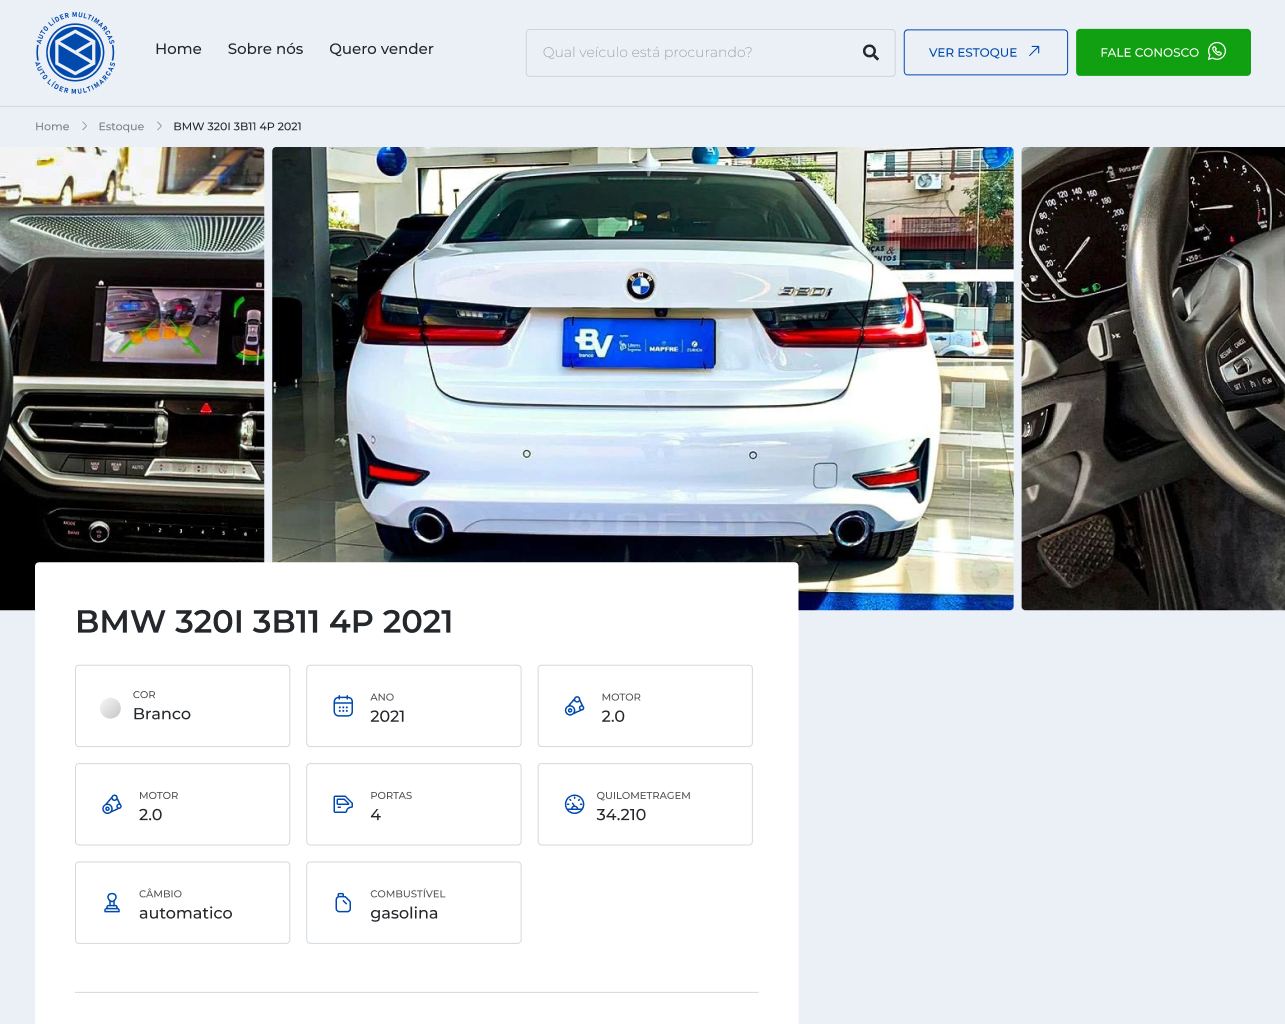Click the Auto Líder Multimarcas logo
The width and height of the screenshot is (1285, 1024).
point(76,53)
